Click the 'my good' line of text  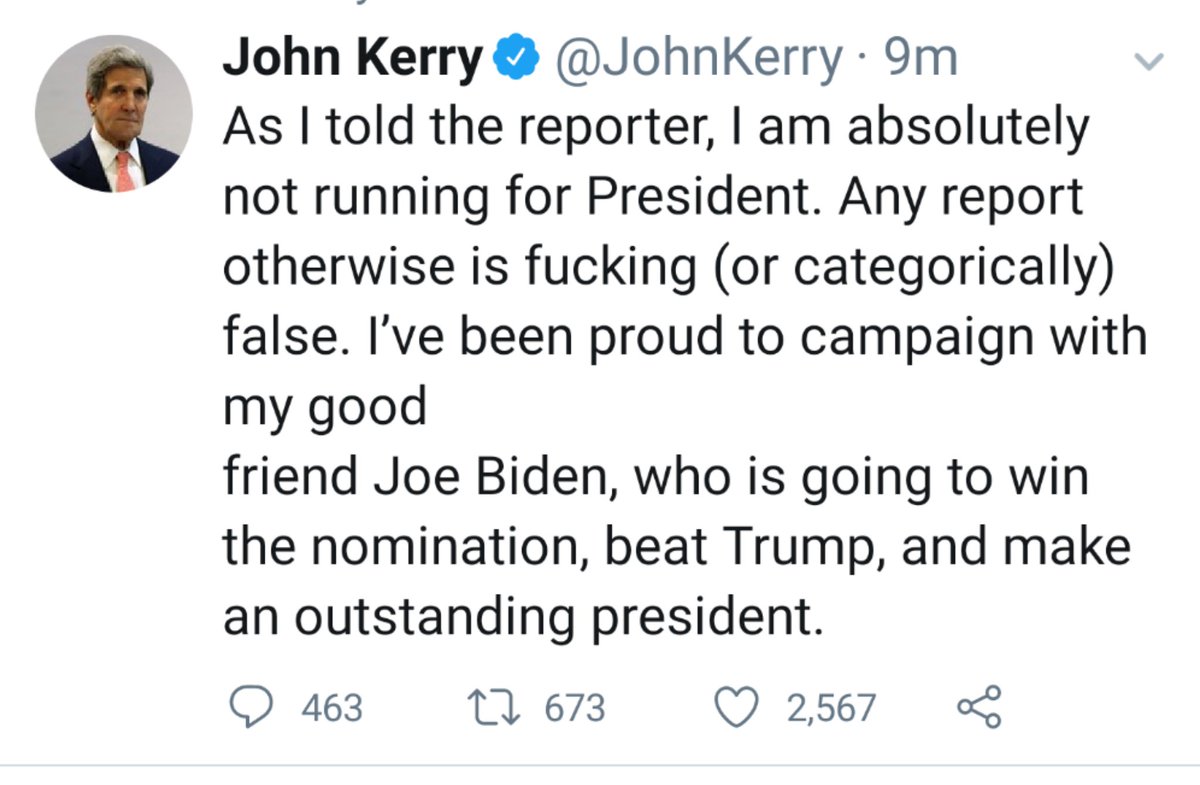pyautogui.click(x=325, y=408)
